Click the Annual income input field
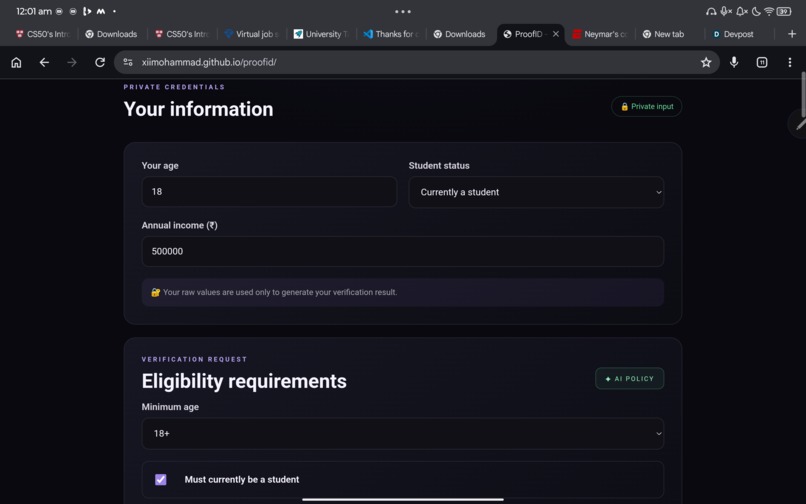 pyautogui.click(x=402, y=251)
